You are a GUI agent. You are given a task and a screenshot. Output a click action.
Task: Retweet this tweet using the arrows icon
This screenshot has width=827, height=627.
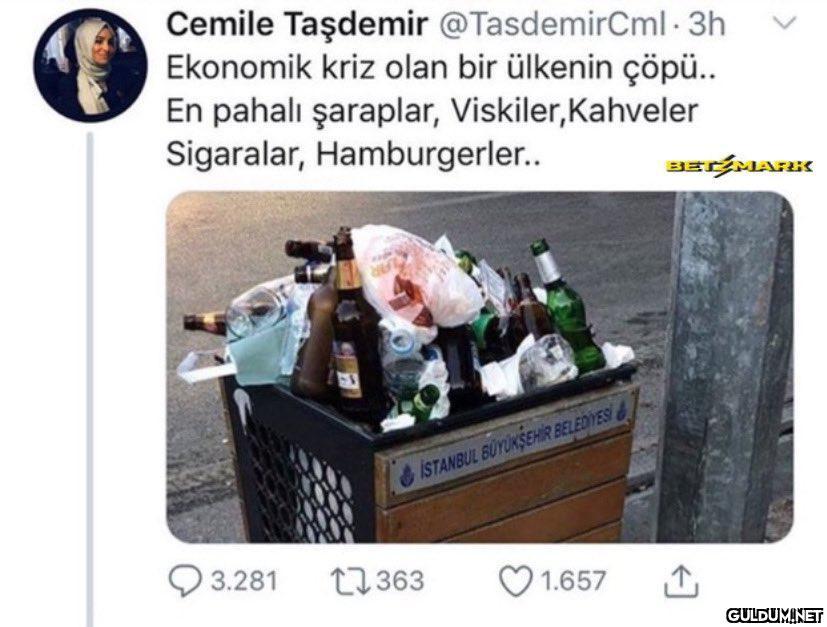point(350,581)
